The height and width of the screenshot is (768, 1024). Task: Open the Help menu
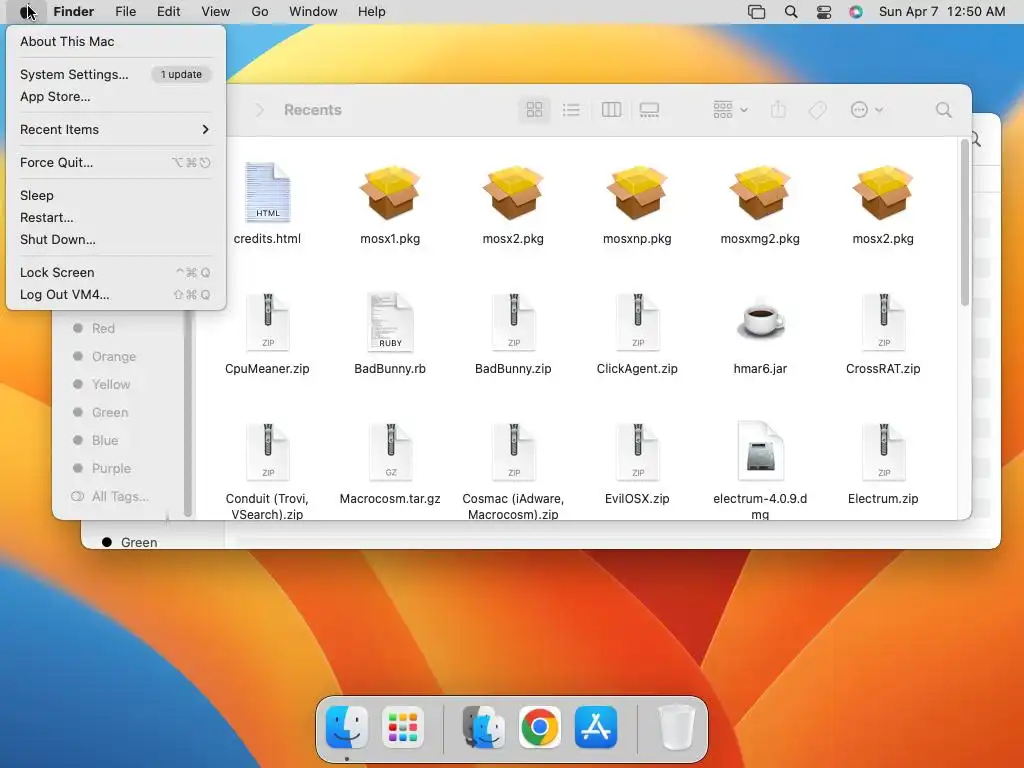372,12
